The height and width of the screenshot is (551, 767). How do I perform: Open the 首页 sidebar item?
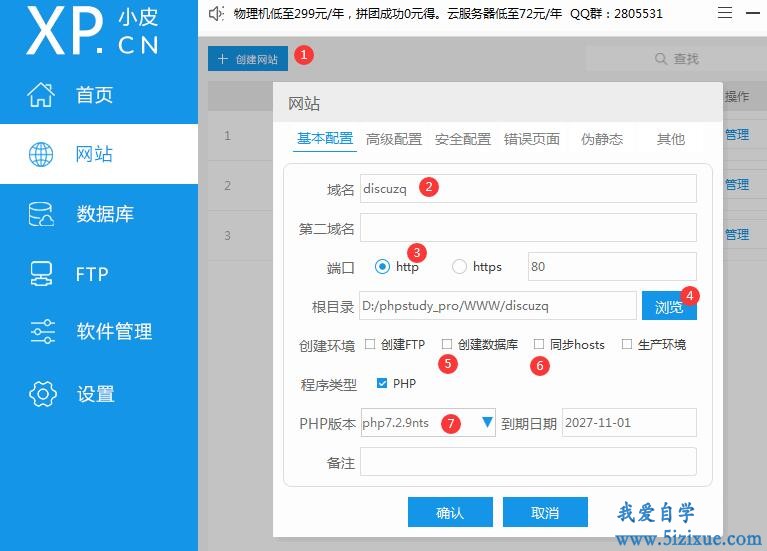coord(99,94)
